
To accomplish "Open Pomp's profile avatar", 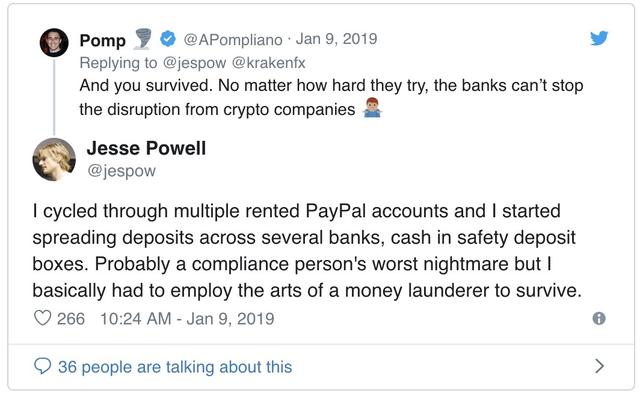I will [x=54, y=42].
